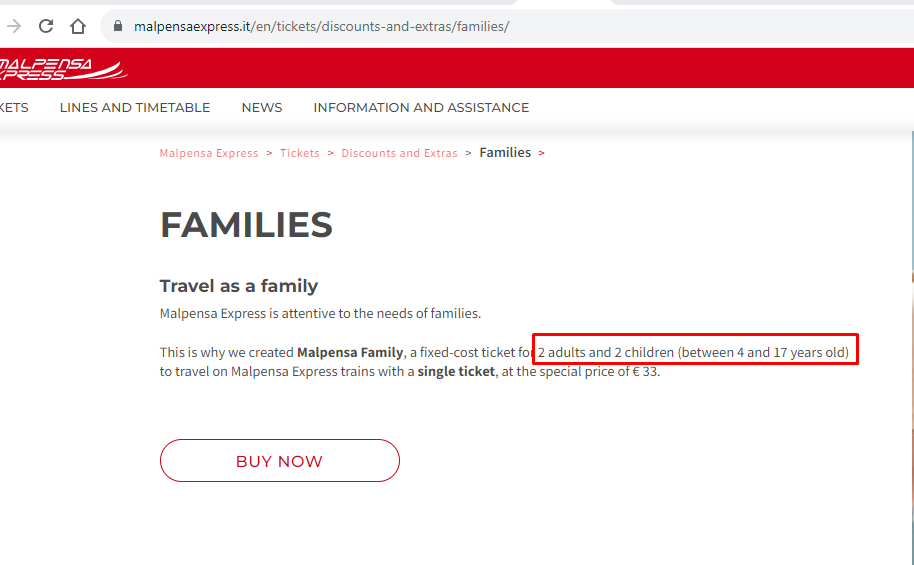Image resolution: width=914 pixels, height=565 pixels.
Task: Focus the address bar URL
Action: [322, 26]
